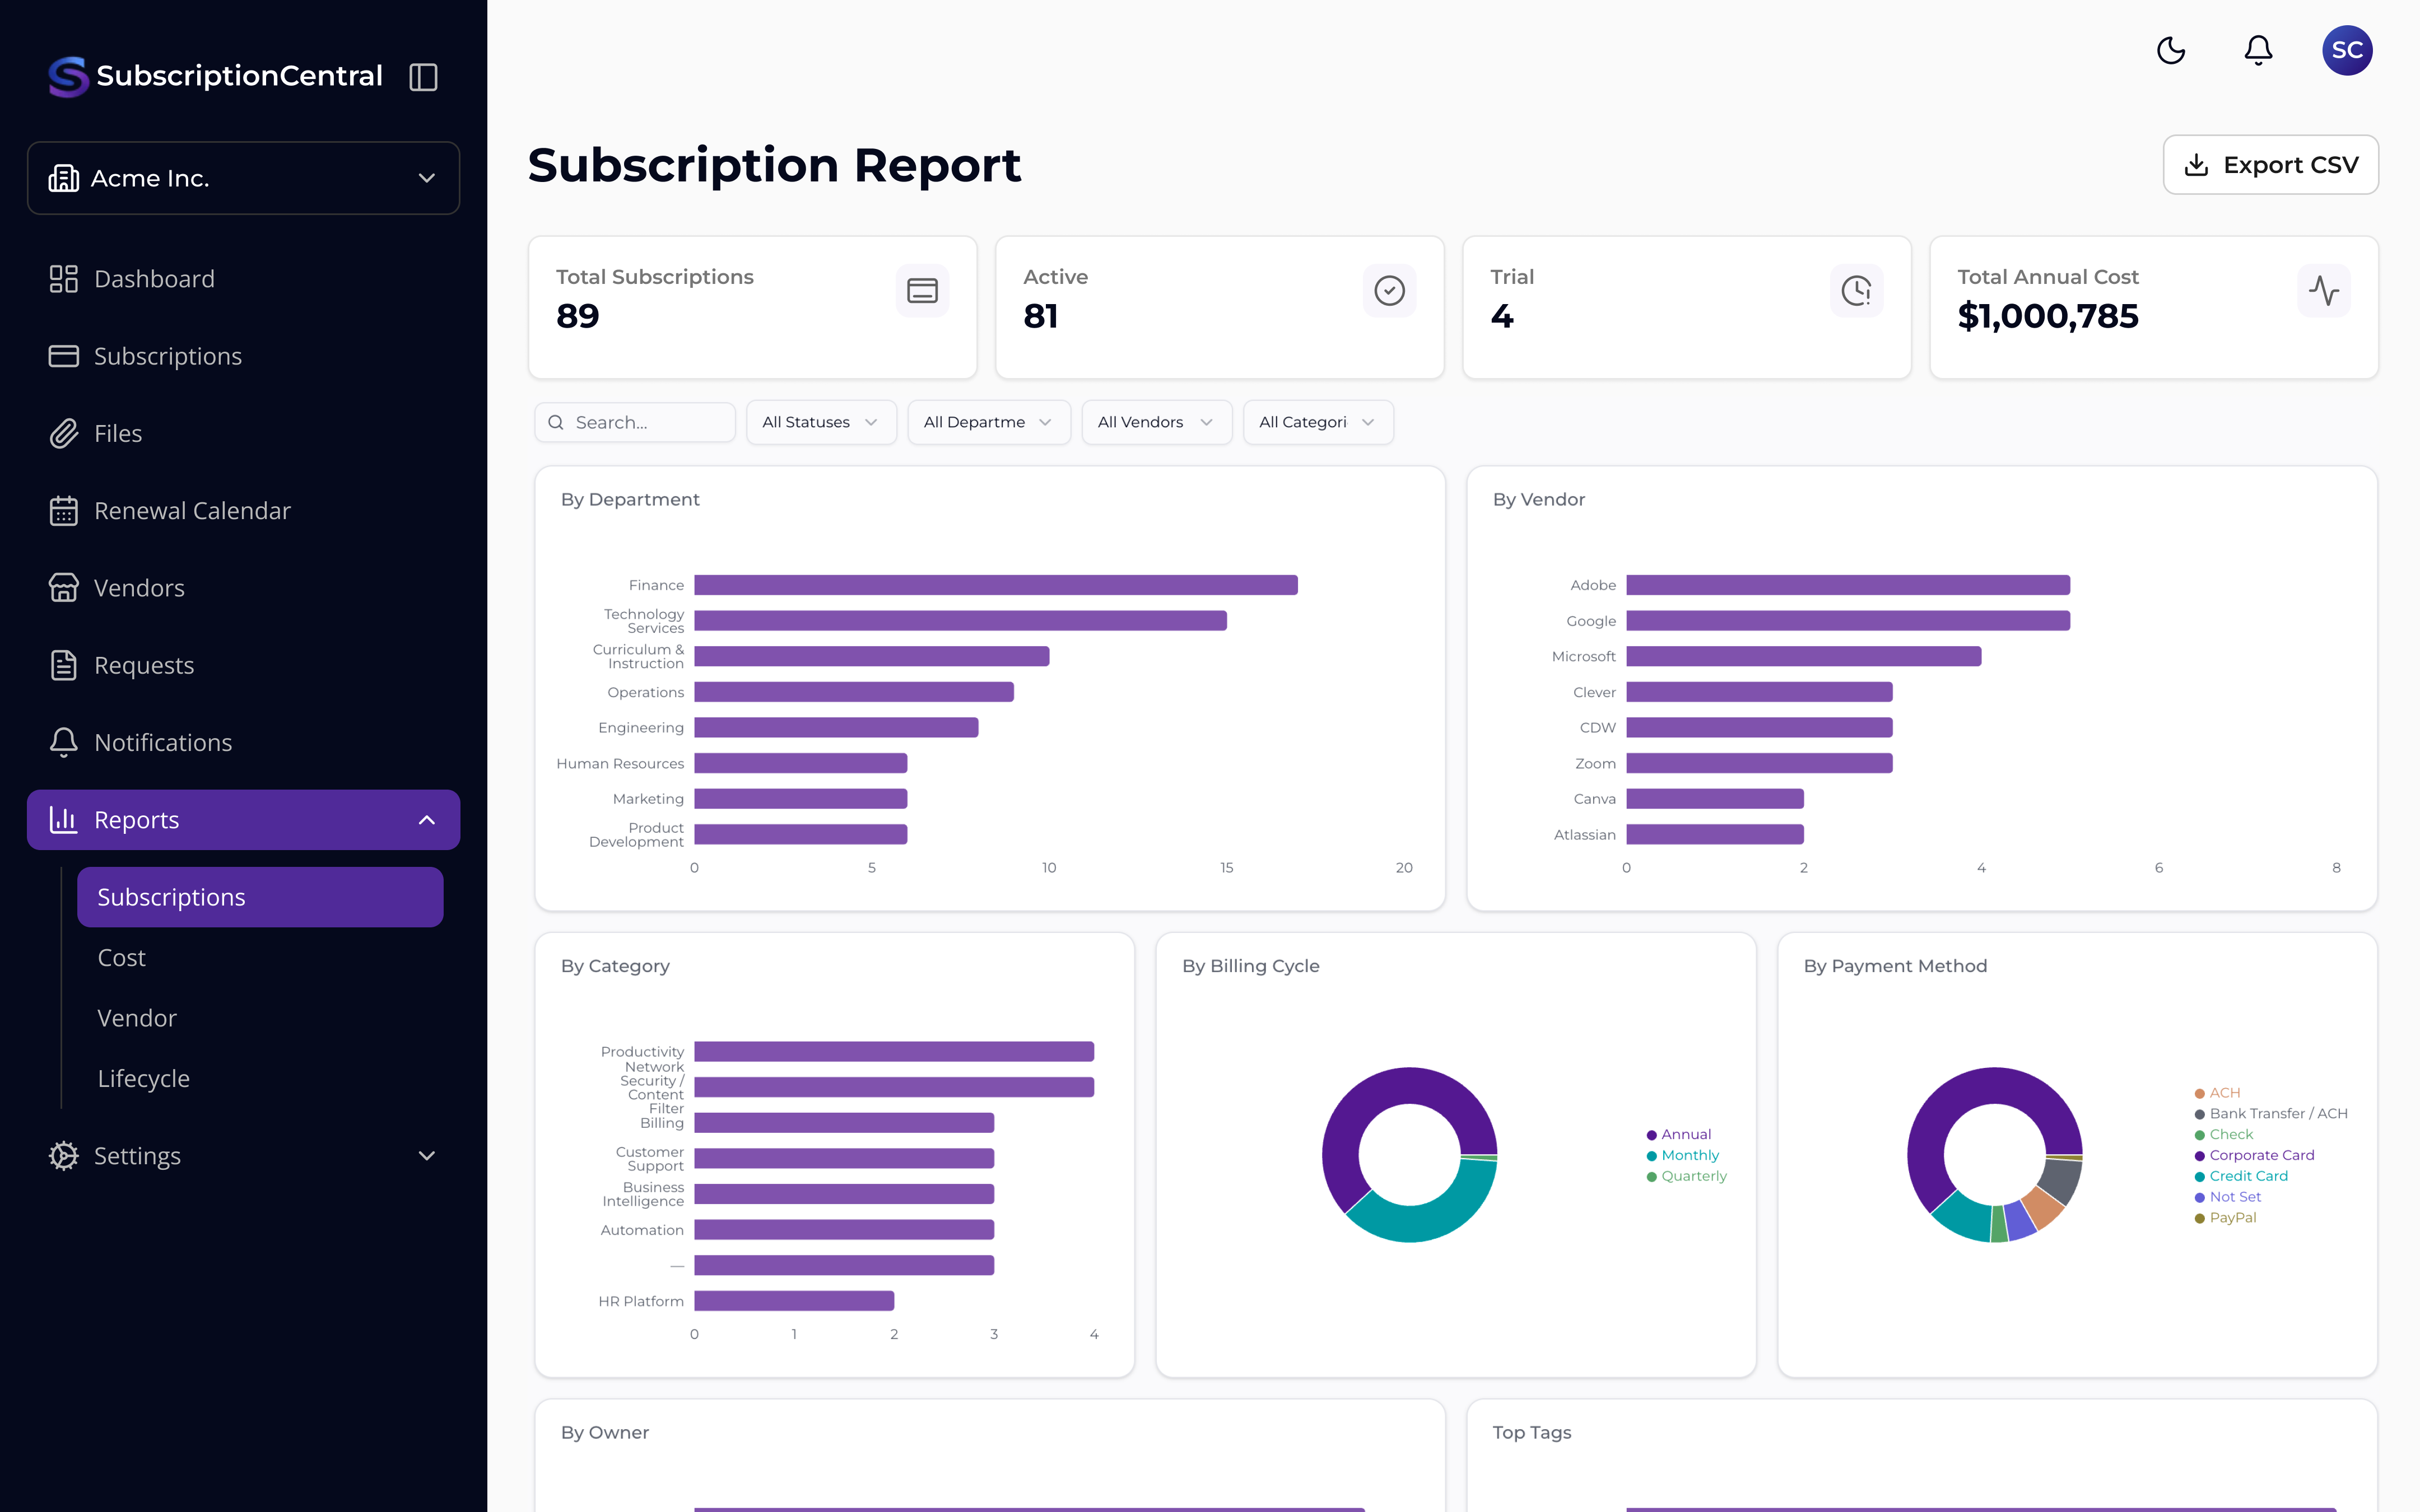Toggle ACH legend in Payment Method chart
The width and height of the screenshot is (2420, 1512).
(x=2217, y=1093)
